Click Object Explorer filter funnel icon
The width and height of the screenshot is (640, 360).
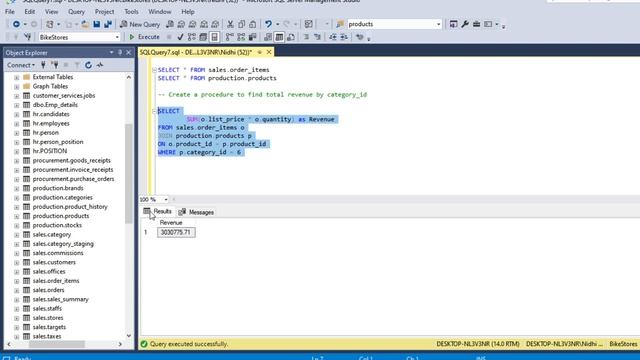point(77,65)
